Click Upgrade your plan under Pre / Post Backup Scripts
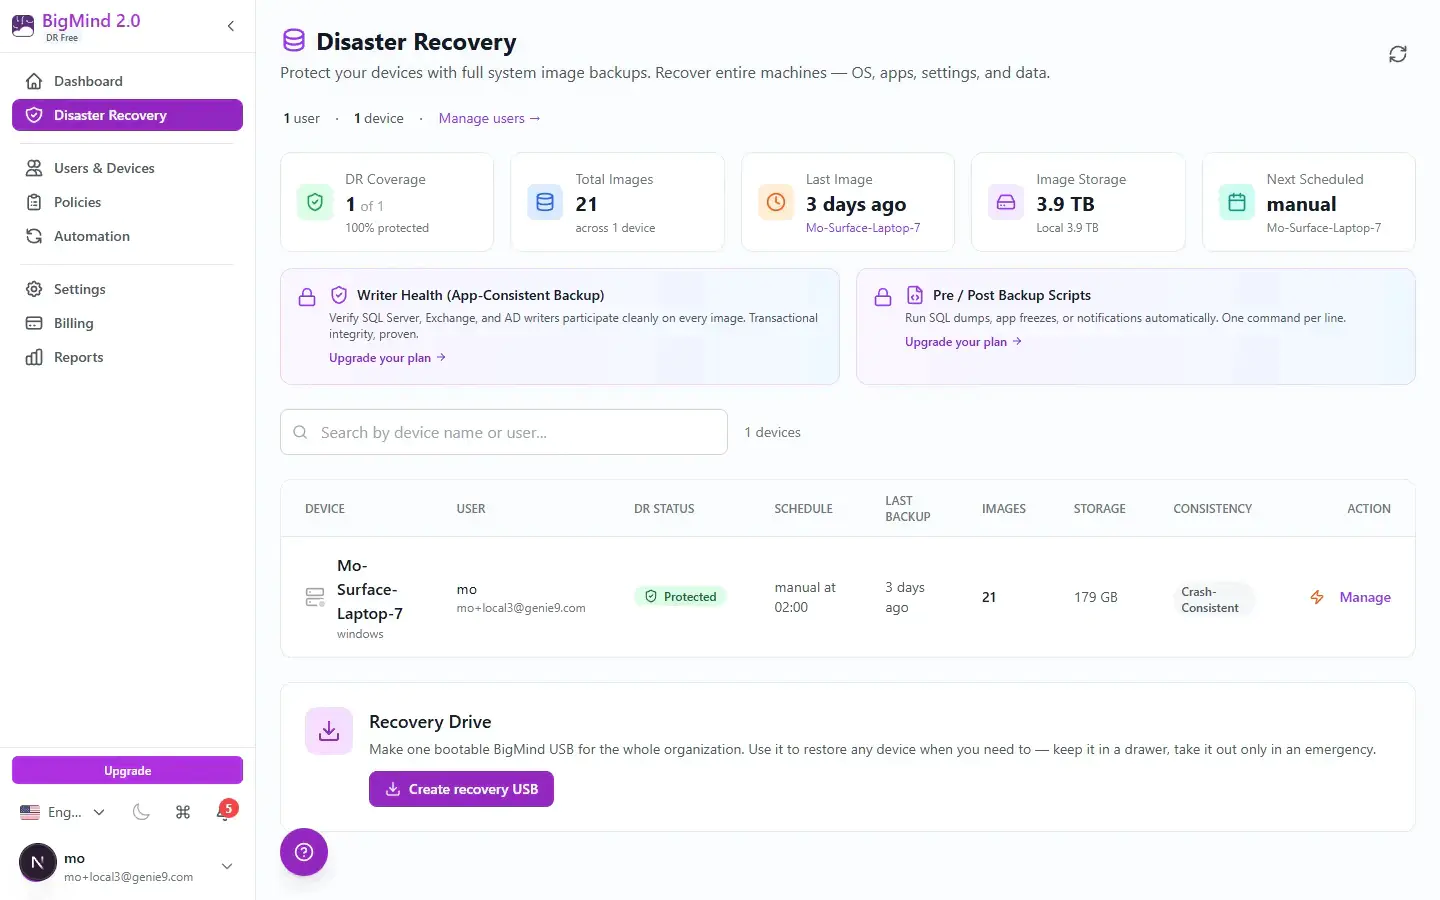Viewport: 1440px width, 900px height. [963, 342]
